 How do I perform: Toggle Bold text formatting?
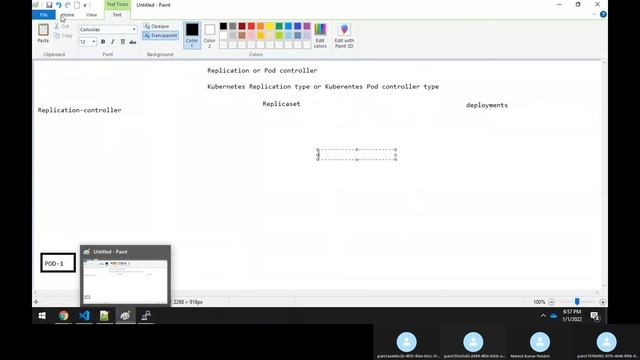(103, 42)
